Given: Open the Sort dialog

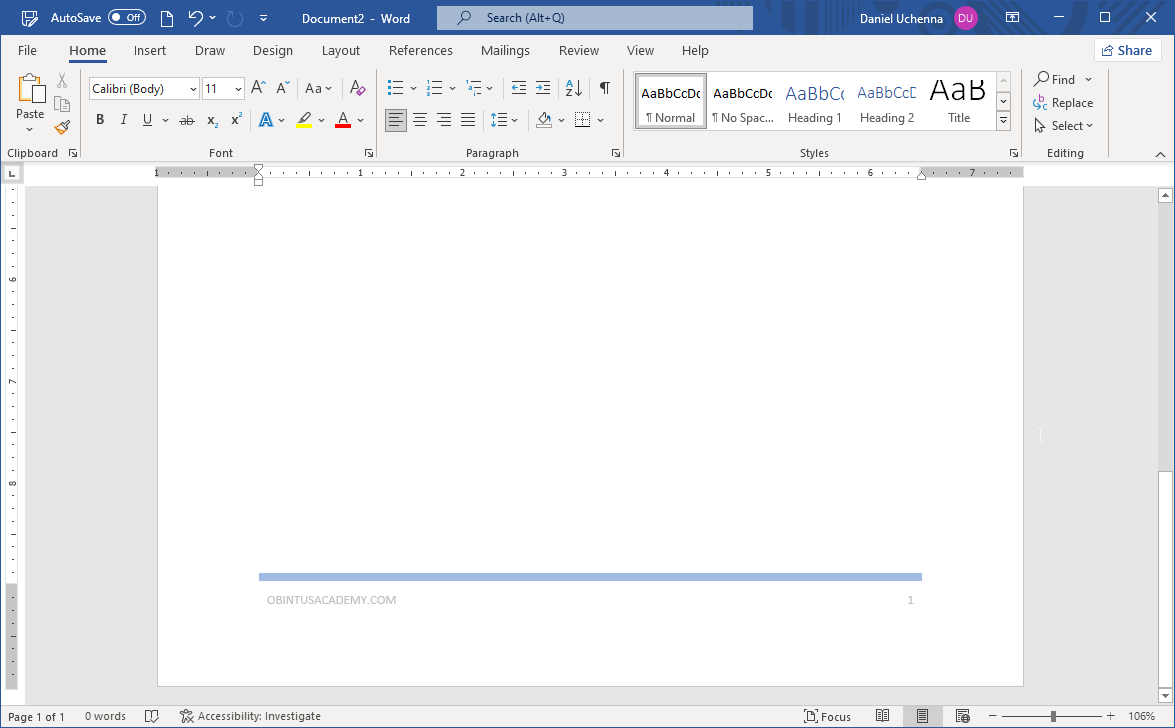Looking at the screenshot, I should point(571,88).
